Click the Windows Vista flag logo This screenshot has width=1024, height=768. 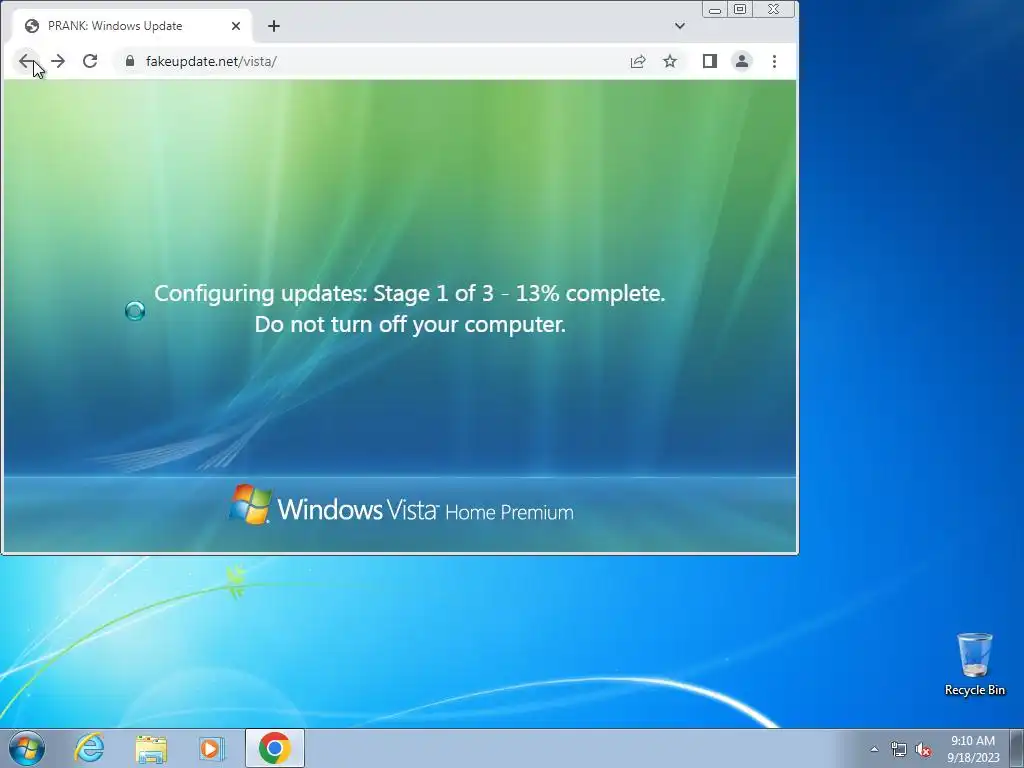coord(250,504)
